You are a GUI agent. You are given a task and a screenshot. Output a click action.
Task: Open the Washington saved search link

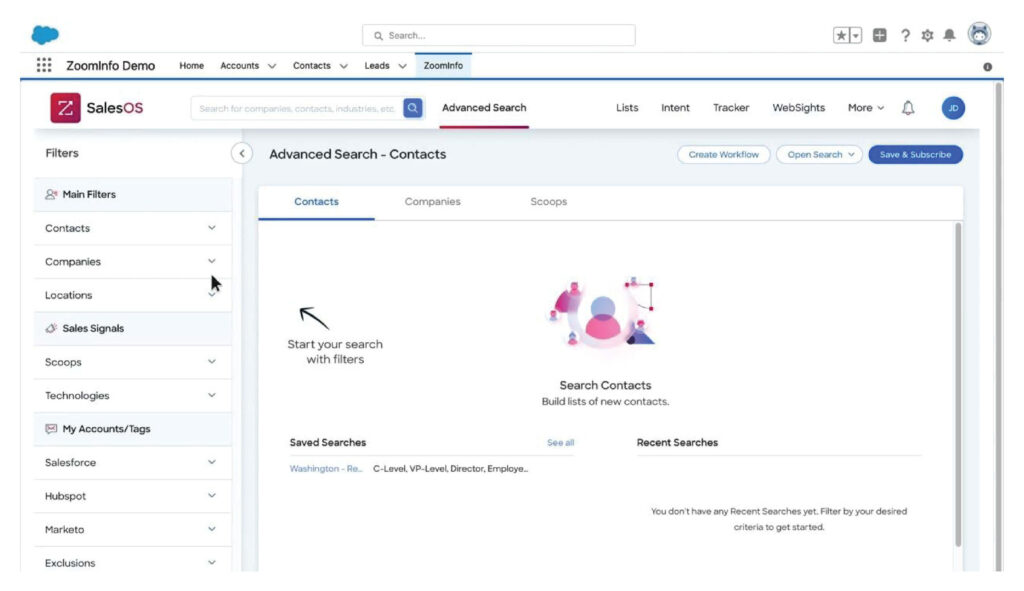(x=325, y=469)
